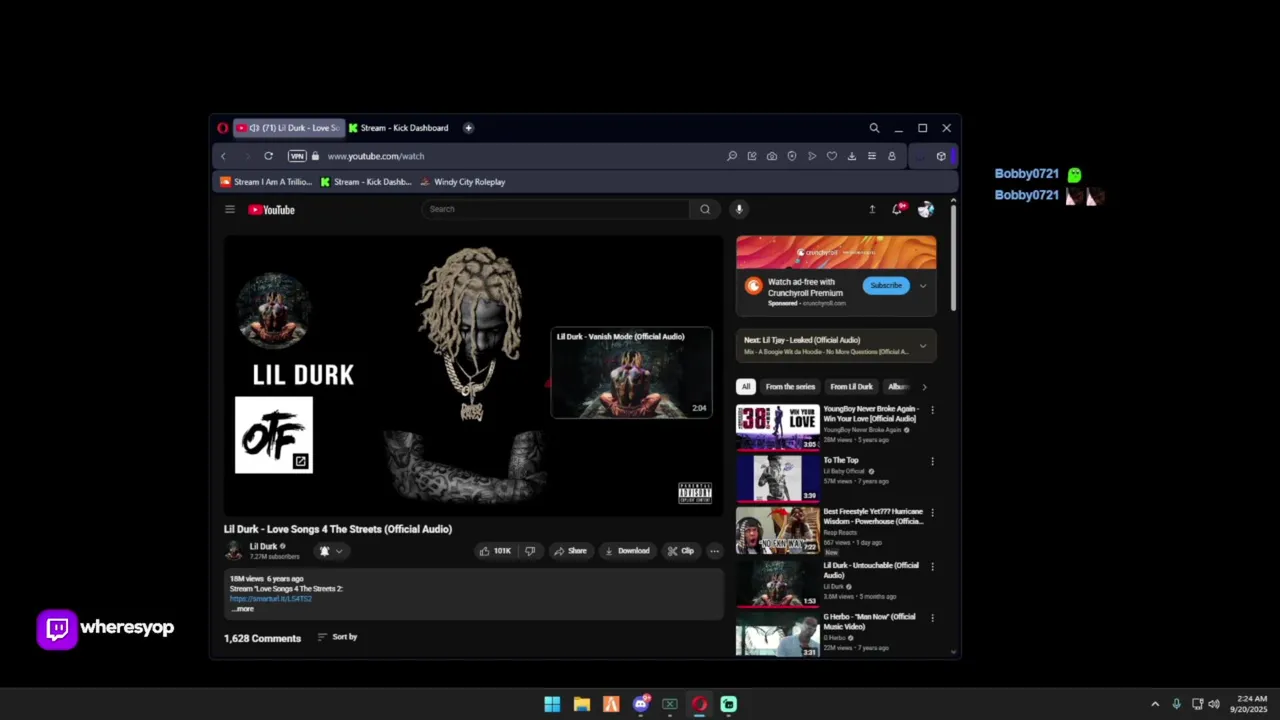Click the YouTube search box

[x=555, y=209]
